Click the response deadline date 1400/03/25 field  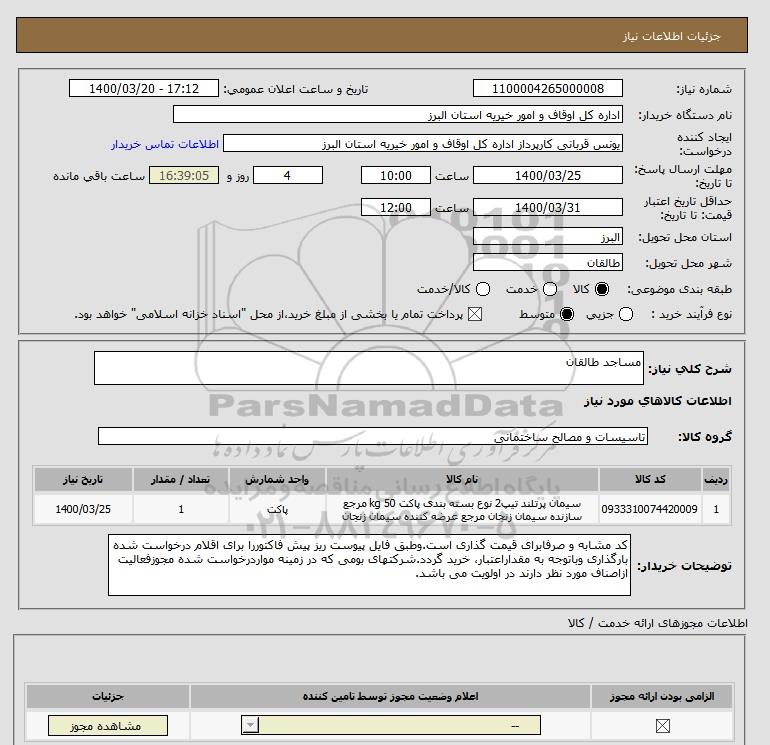click(548, 175)
